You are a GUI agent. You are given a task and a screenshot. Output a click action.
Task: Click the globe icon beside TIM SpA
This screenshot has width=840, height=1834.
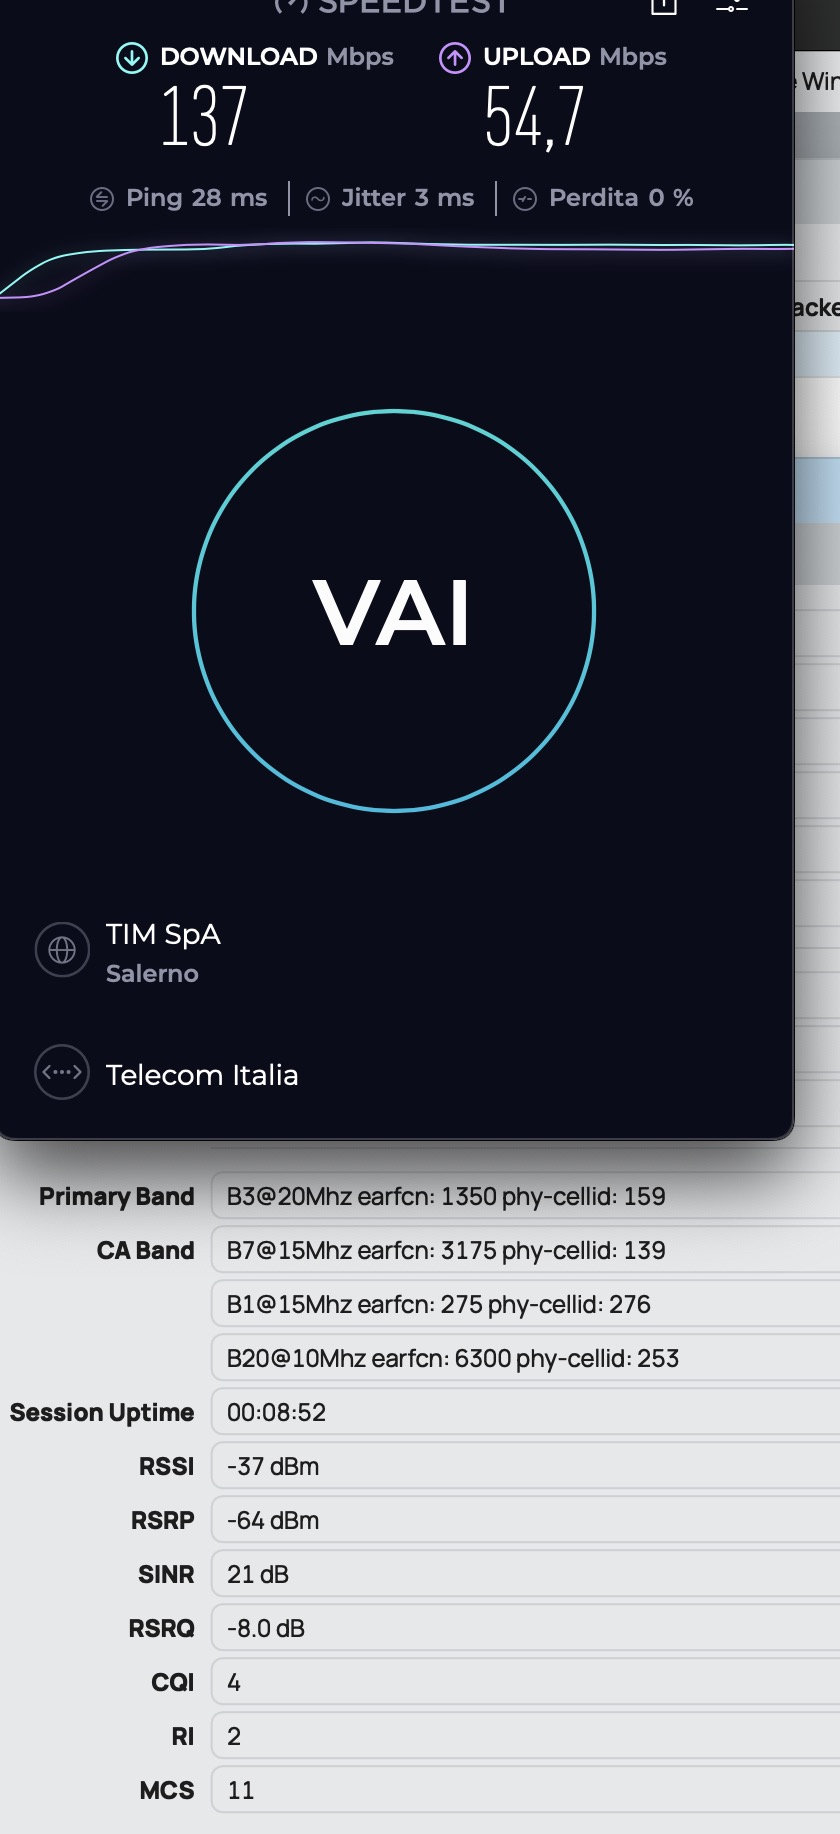click(x=62, y=950)
